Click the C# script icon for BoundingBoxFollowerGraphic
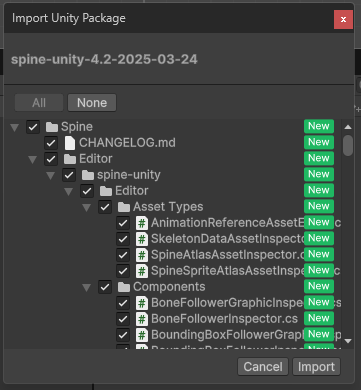Viewport: 361px width, 390px height. [x=142, y=335]
